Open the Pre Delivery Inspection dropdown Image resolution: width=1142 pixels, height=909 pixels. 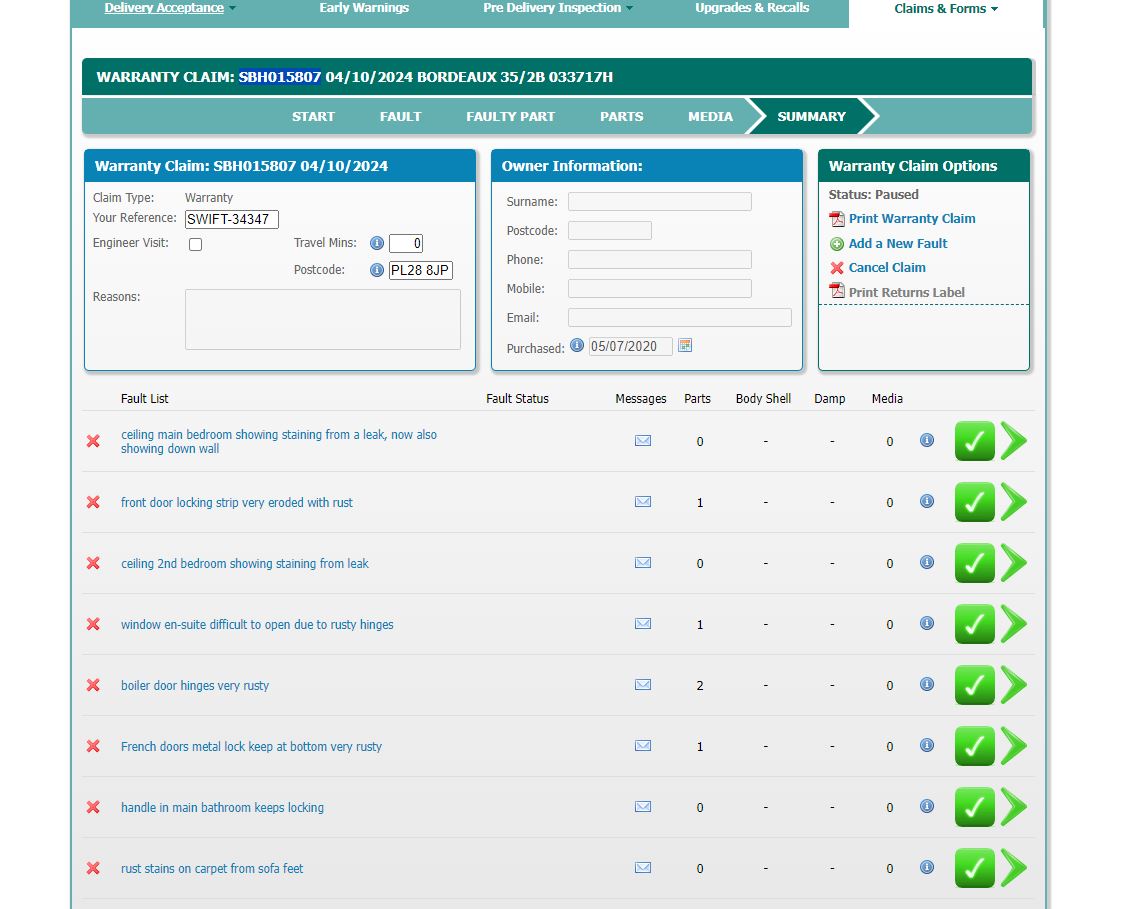point(558,8)
